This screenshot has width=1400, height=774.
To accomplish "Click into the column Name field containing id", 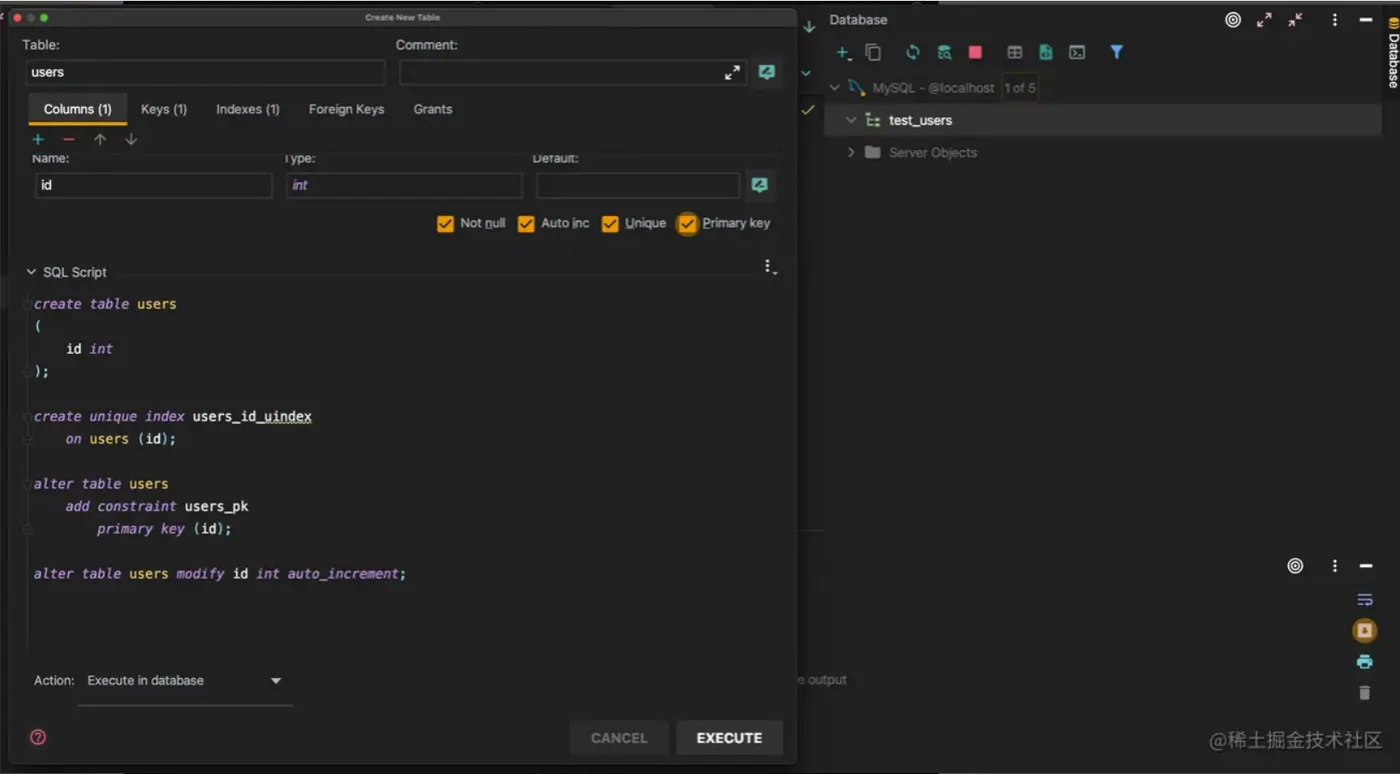I will [154, 185].
